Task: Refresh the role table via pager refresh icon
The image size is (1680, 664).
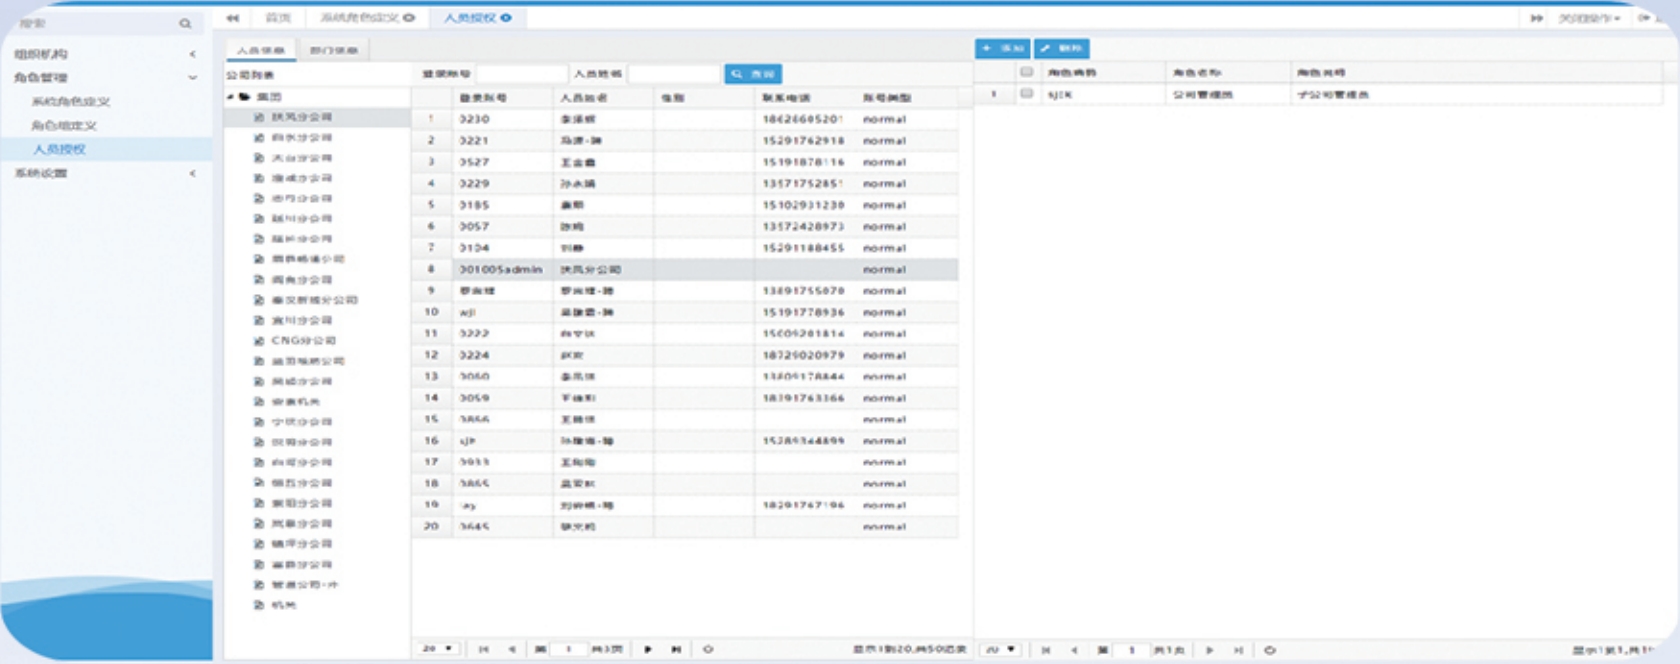Action: click(x=1270, y=650)
